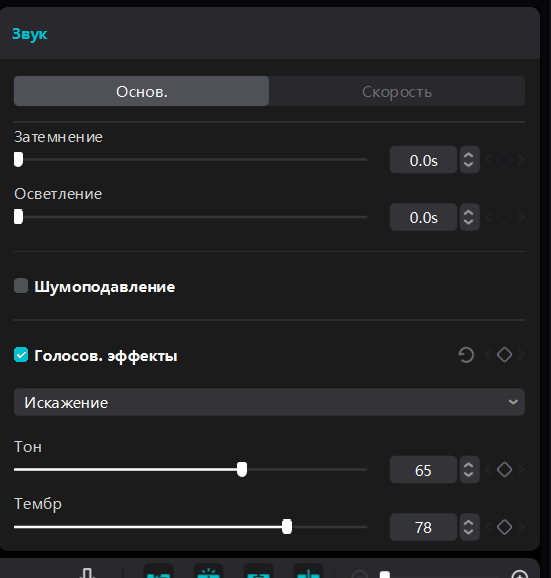Click the Тембр value field showing 78
The image size is (551, 578).
423,527
